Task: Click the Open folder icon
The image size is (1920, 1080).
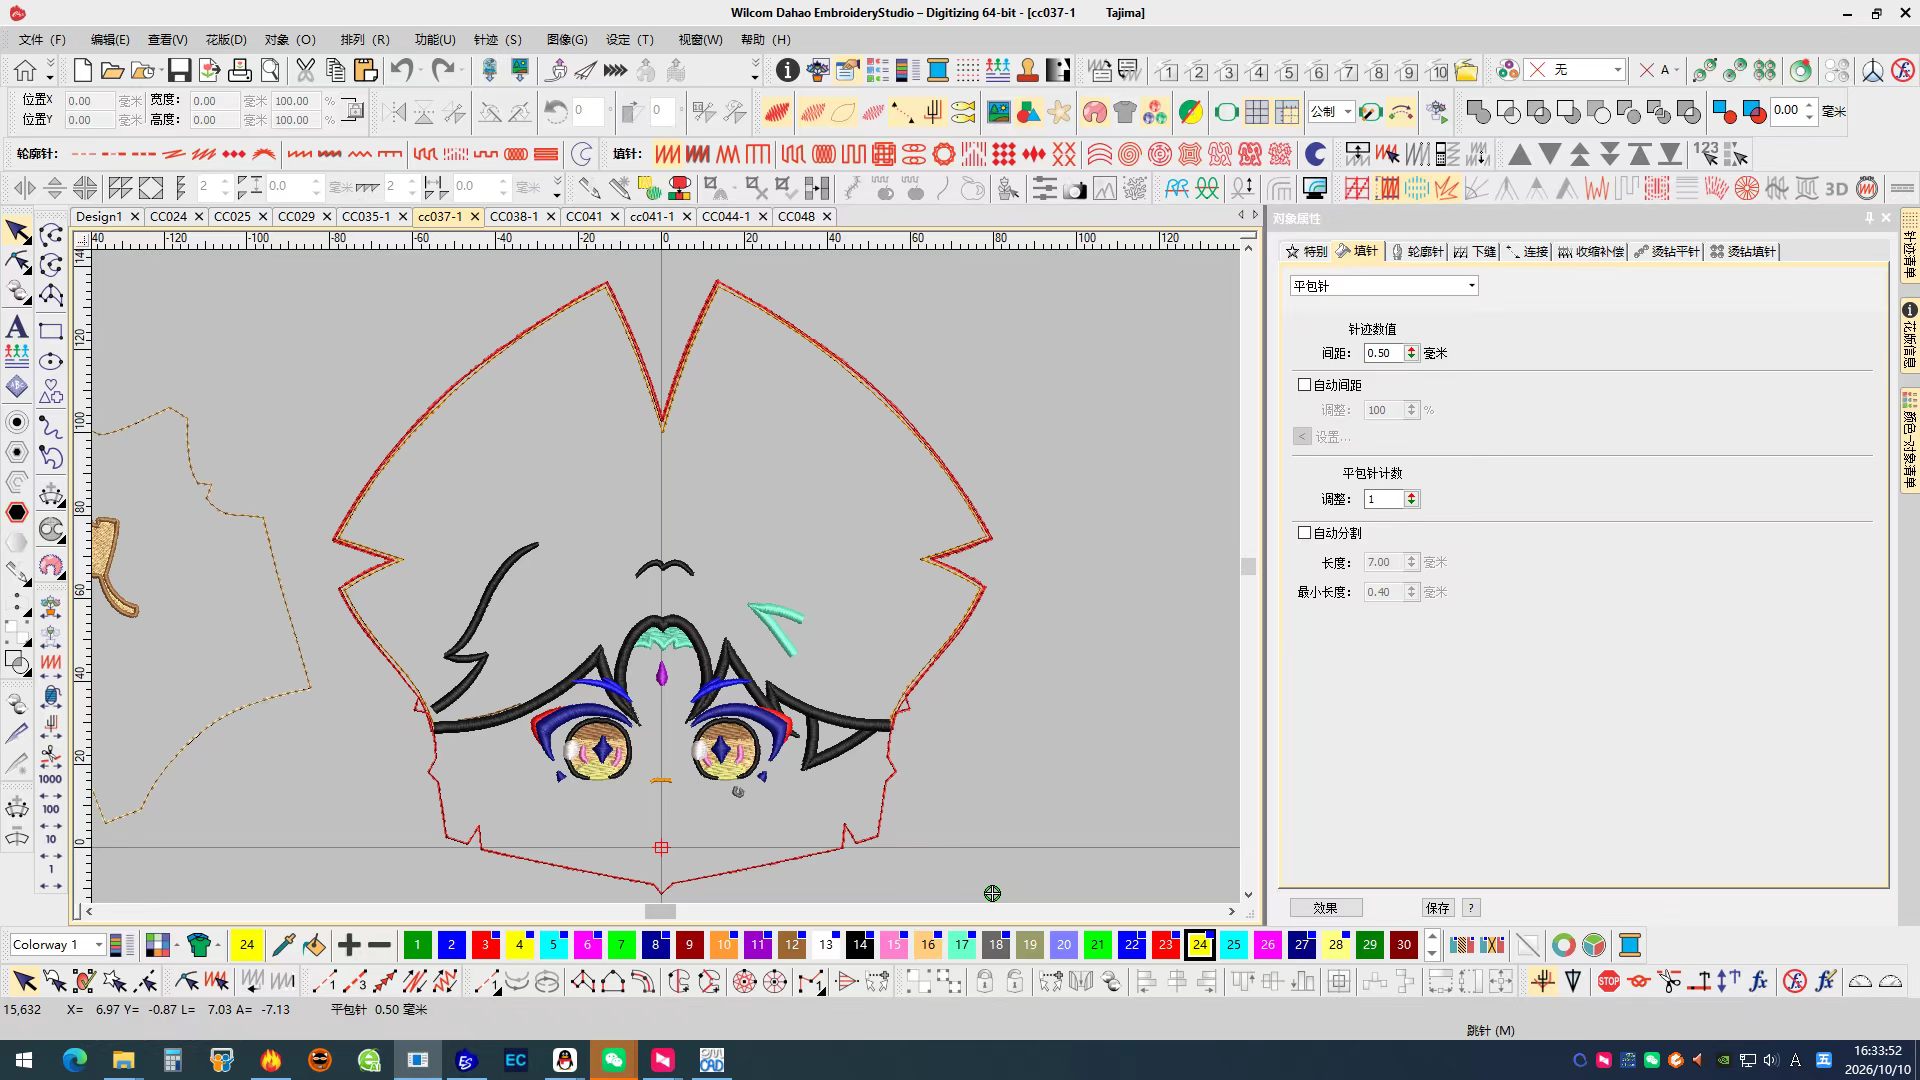Action: click(x=112, y=70)
